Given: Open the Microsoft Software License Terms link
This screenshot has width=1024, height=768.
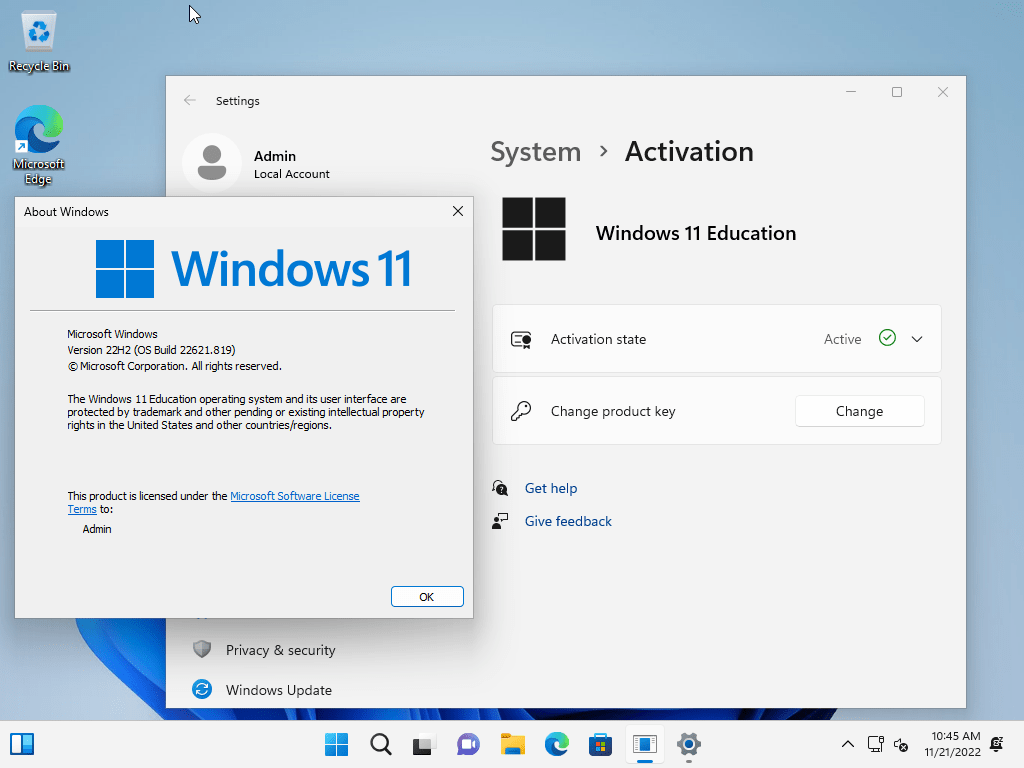Looking at the screenshot, I should pos(294,496).
